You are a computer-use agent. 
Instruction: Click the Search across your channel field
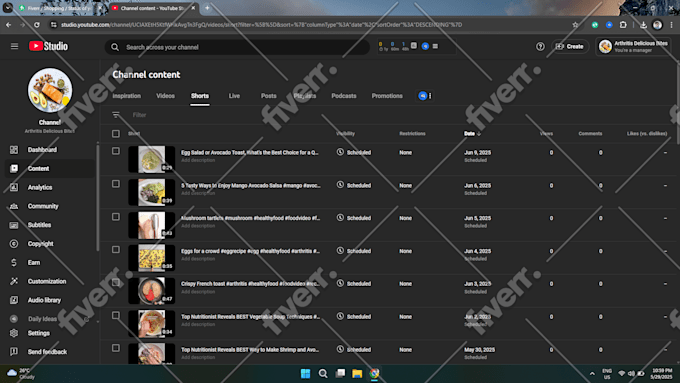237,47
